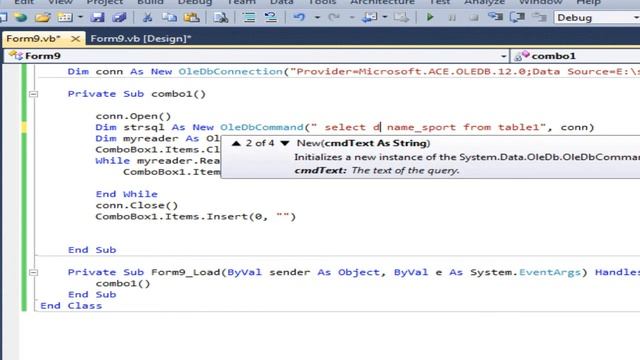Open the Analyze menu
Viewport: 640px width, 360px height.
484,2
